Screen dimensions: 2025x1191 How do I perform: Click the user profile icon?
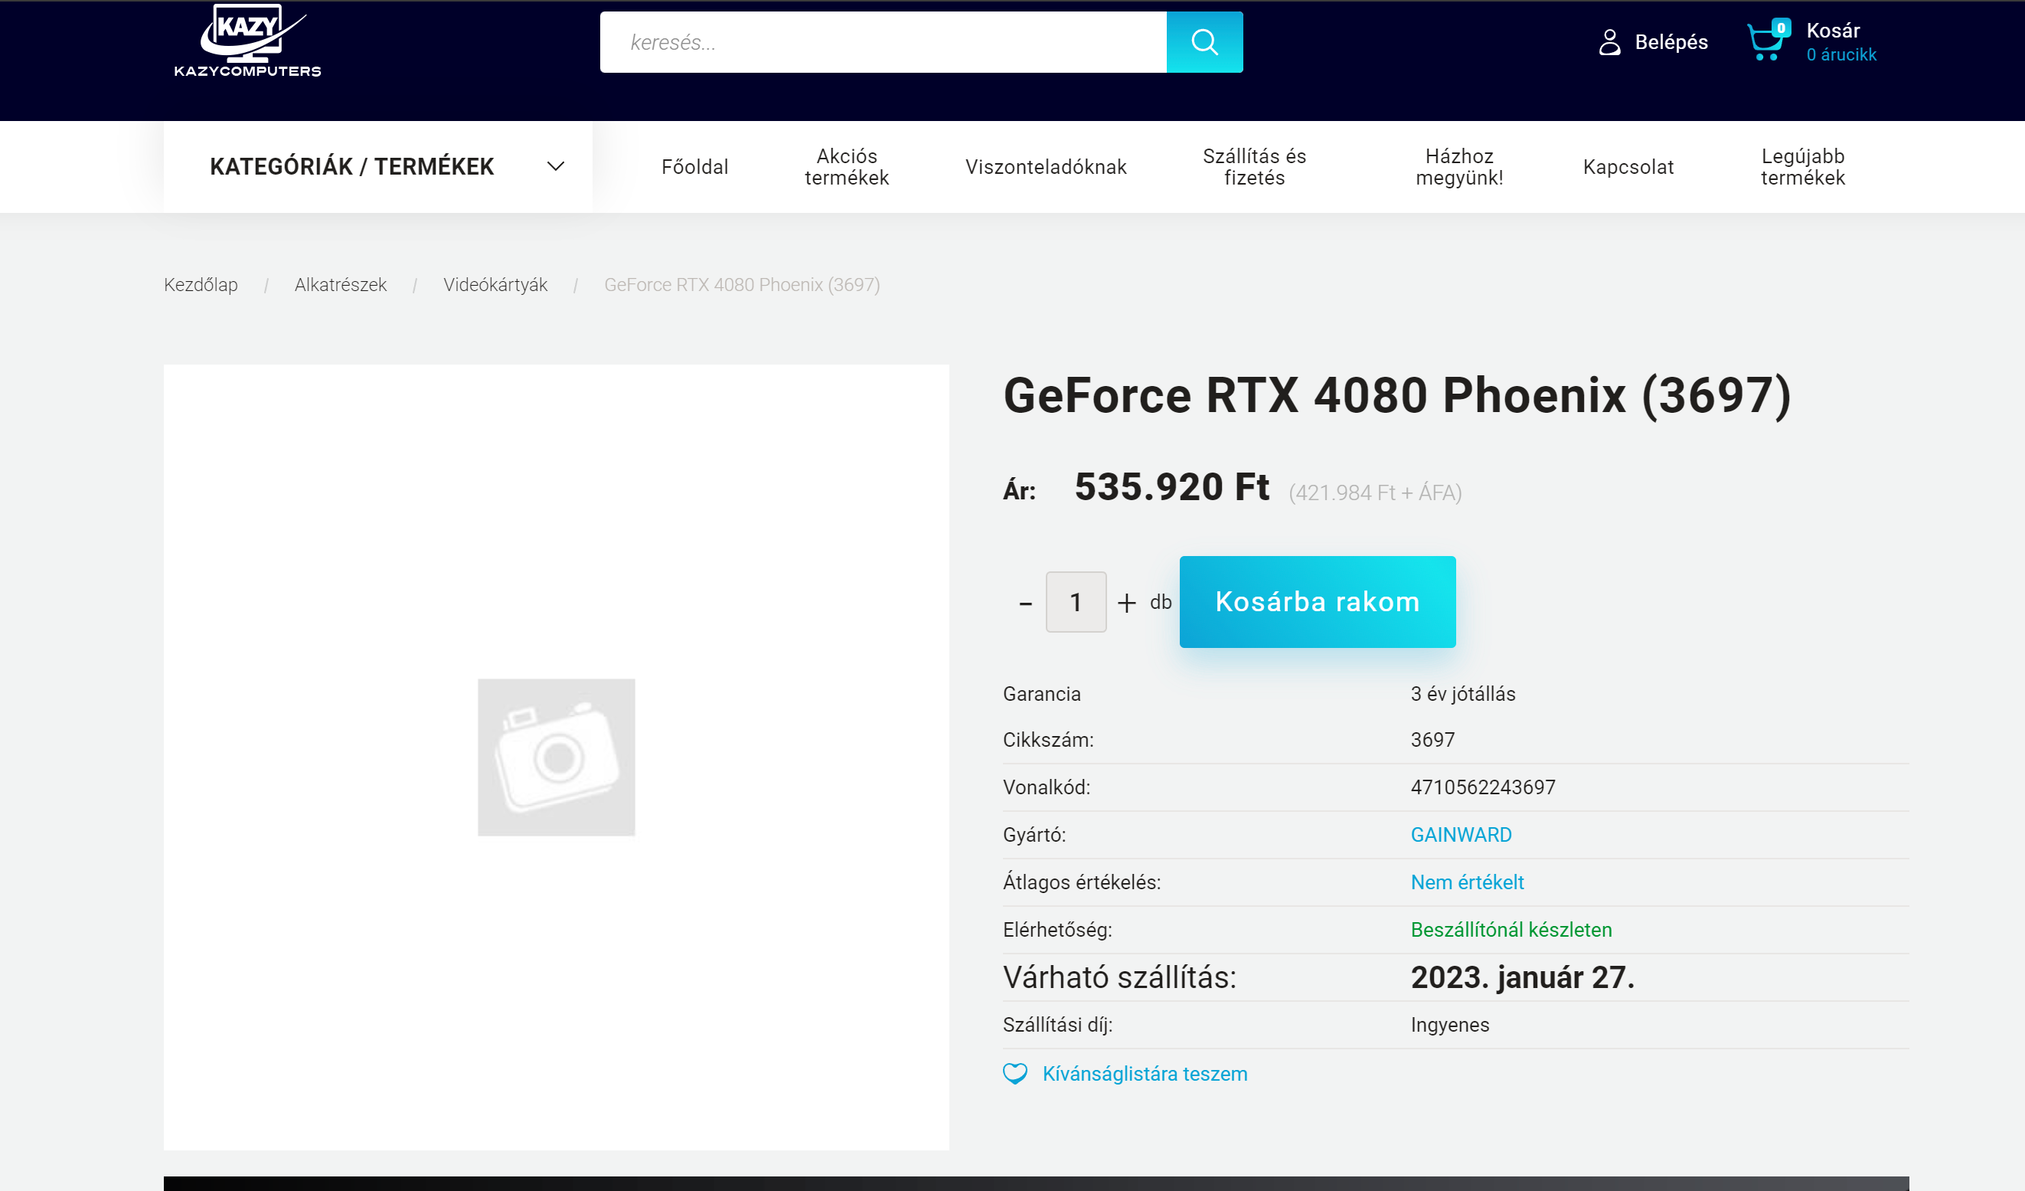1609,42
